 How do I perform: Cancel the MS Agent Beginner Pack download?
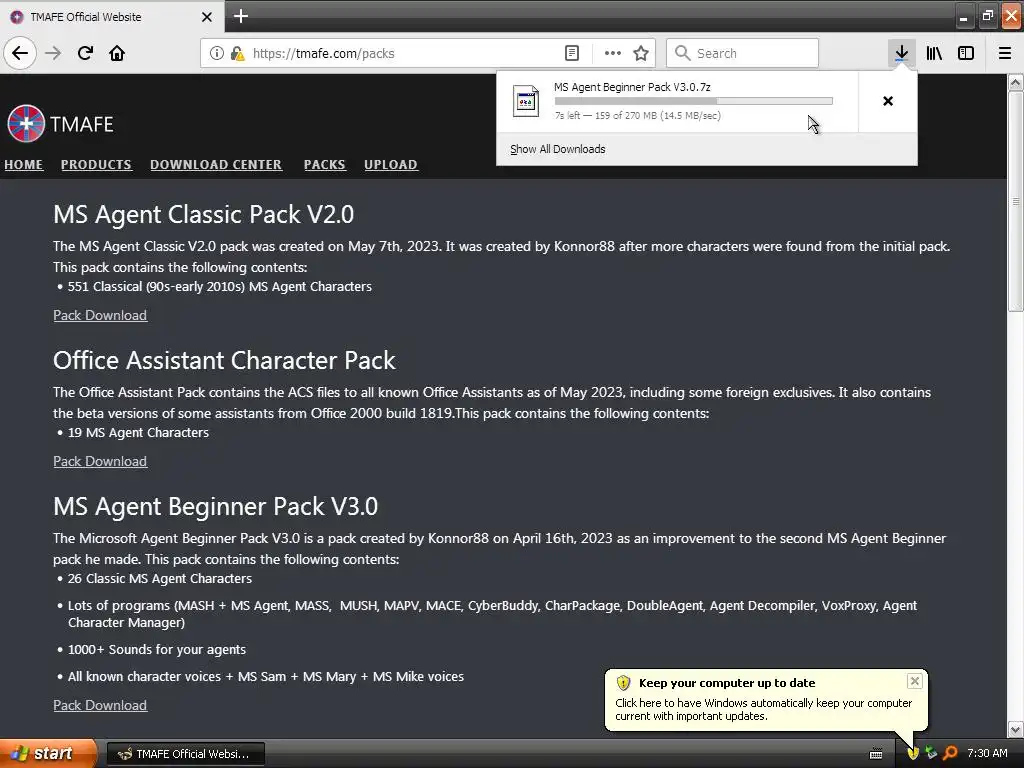pyautogui.click(x=888, y=101)
